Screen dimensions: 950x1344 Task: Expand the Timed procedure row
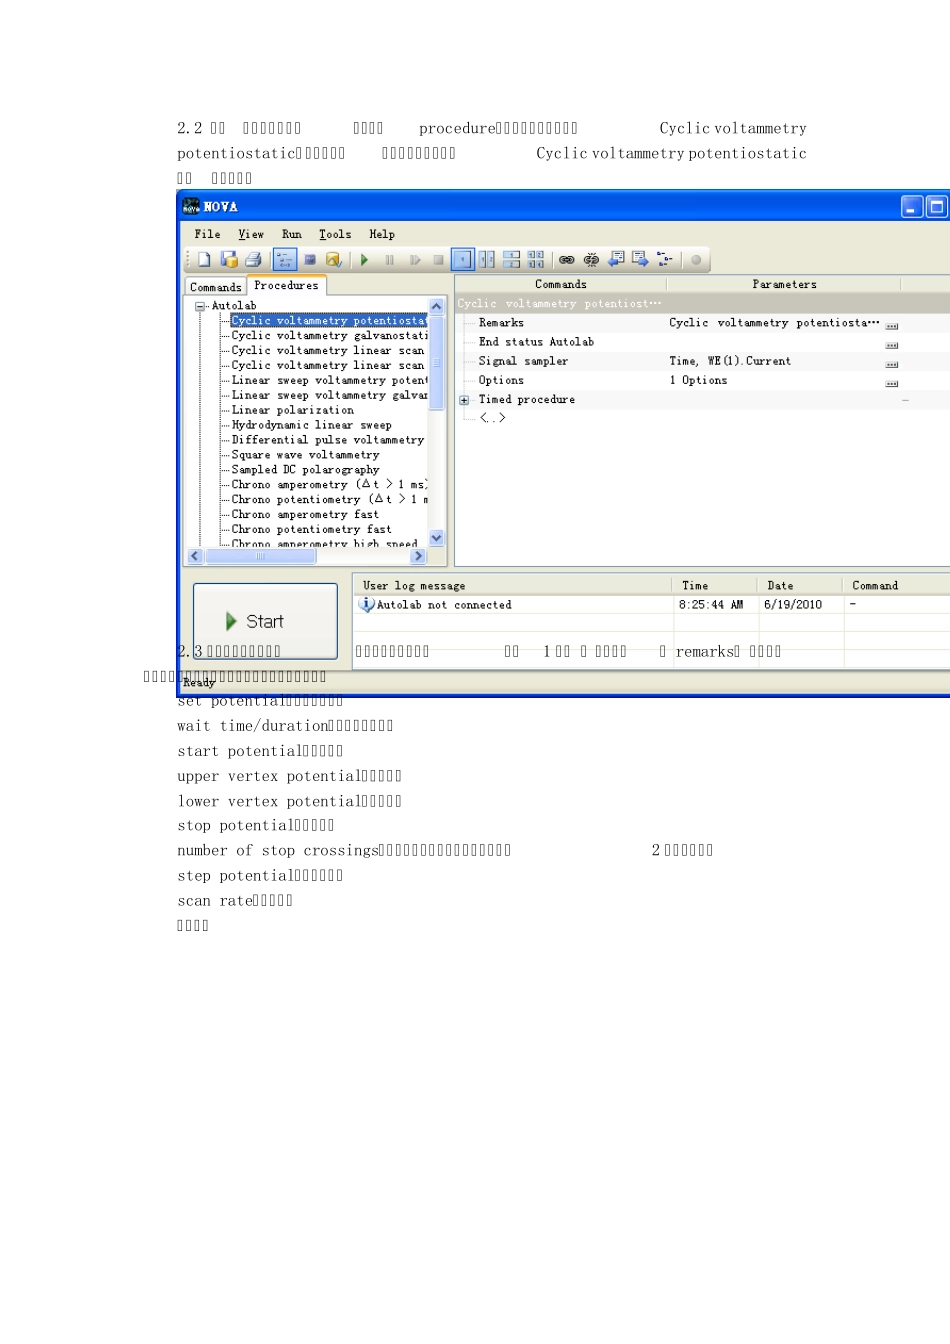pos(464,400)
